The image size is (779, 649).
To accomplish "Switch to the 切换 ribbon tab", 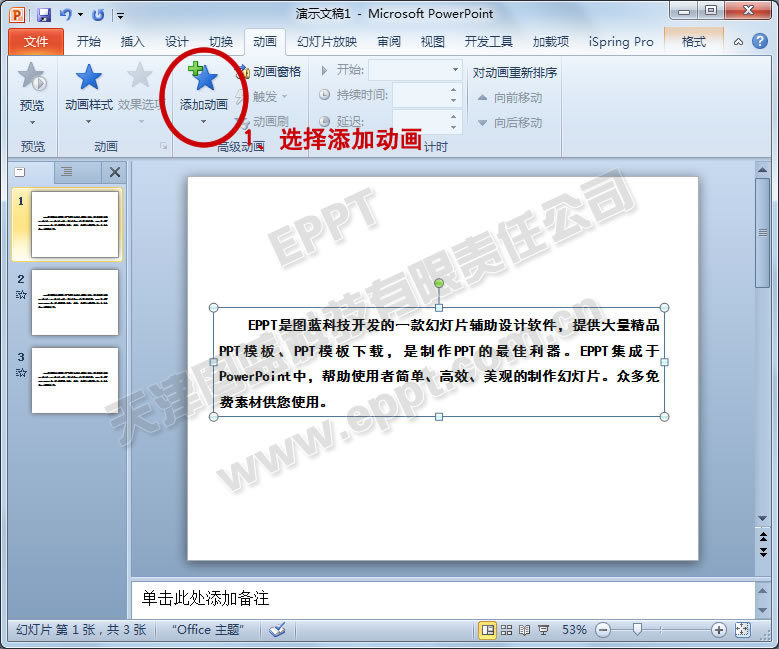I will (x=221, y=42).
